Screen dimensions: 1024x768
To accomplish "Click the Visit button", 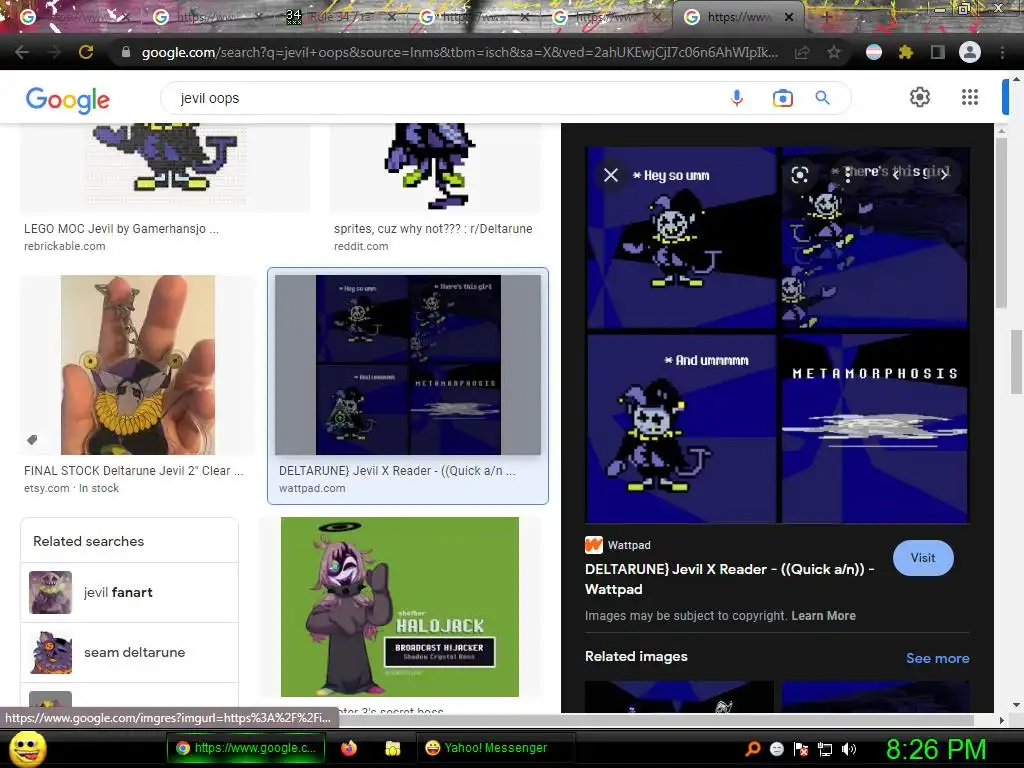I will 923,558.
